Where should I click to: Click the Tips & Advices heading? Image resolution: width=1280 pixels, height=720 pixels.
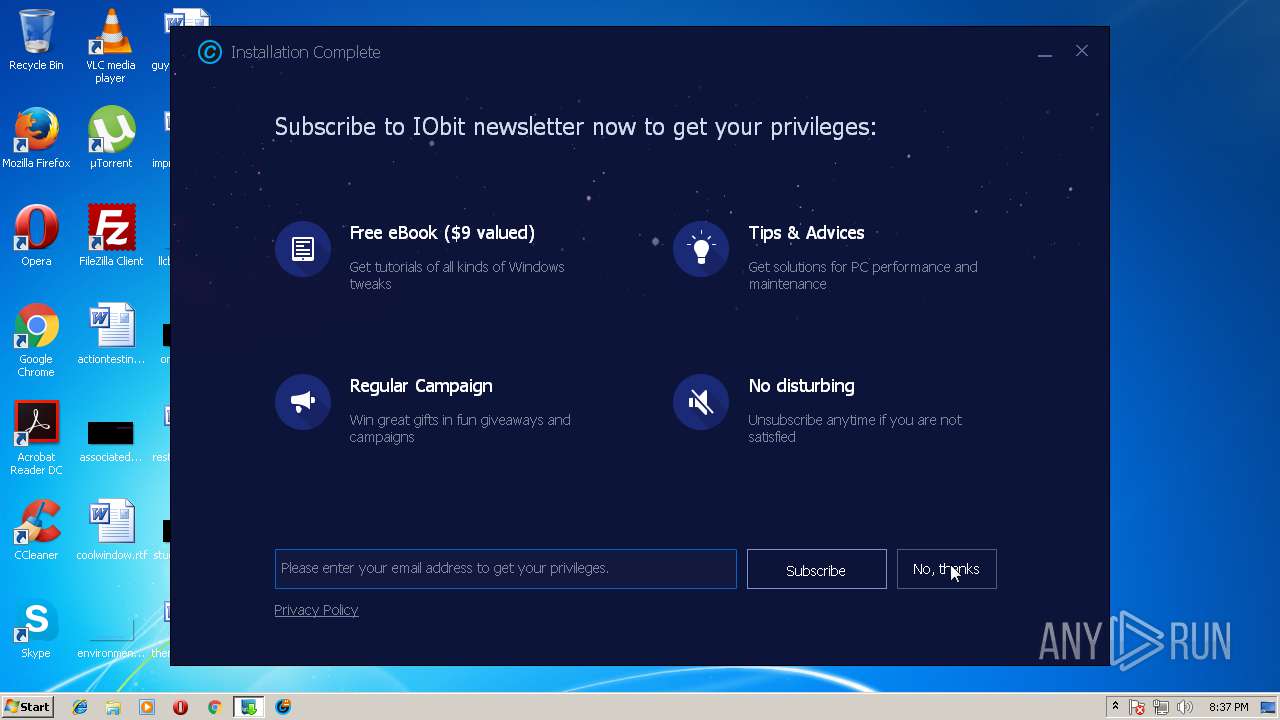(x=806, y=233)
